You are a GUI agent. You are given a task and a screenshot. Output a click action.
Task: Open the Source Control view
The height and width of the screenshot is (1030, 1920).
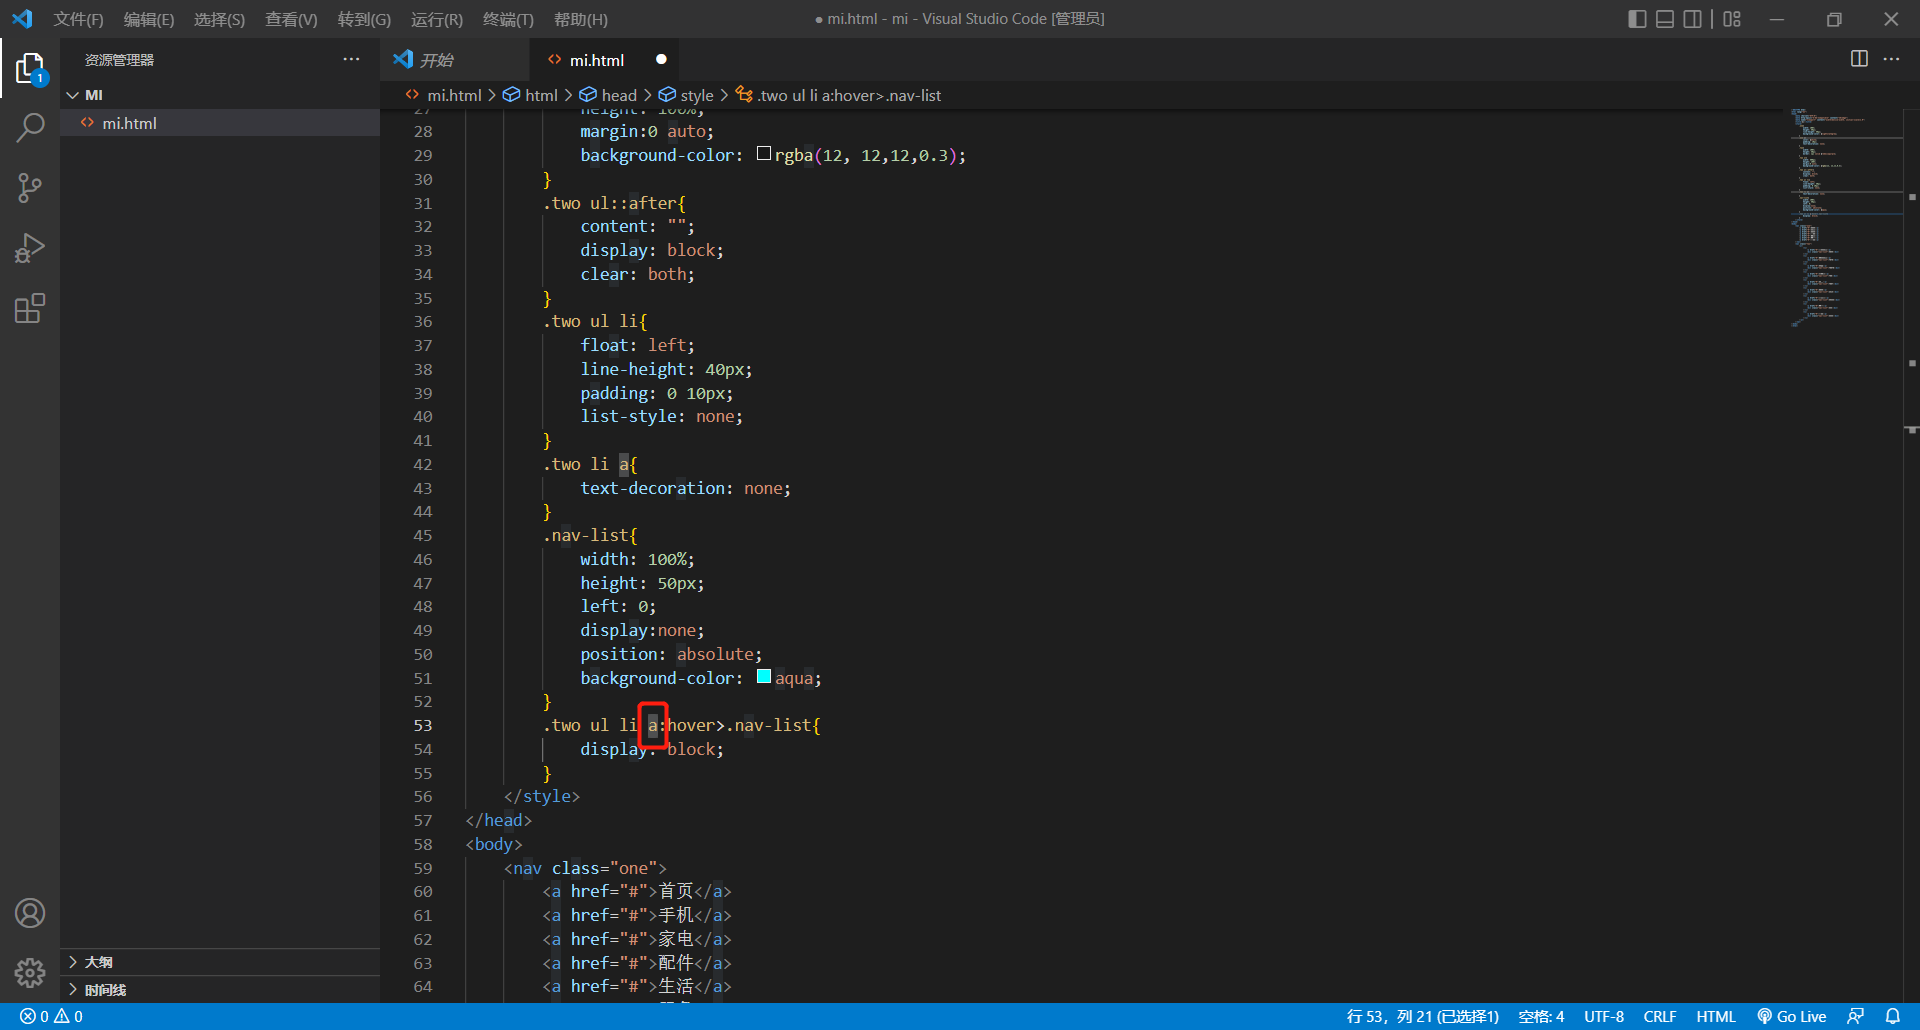30,188
